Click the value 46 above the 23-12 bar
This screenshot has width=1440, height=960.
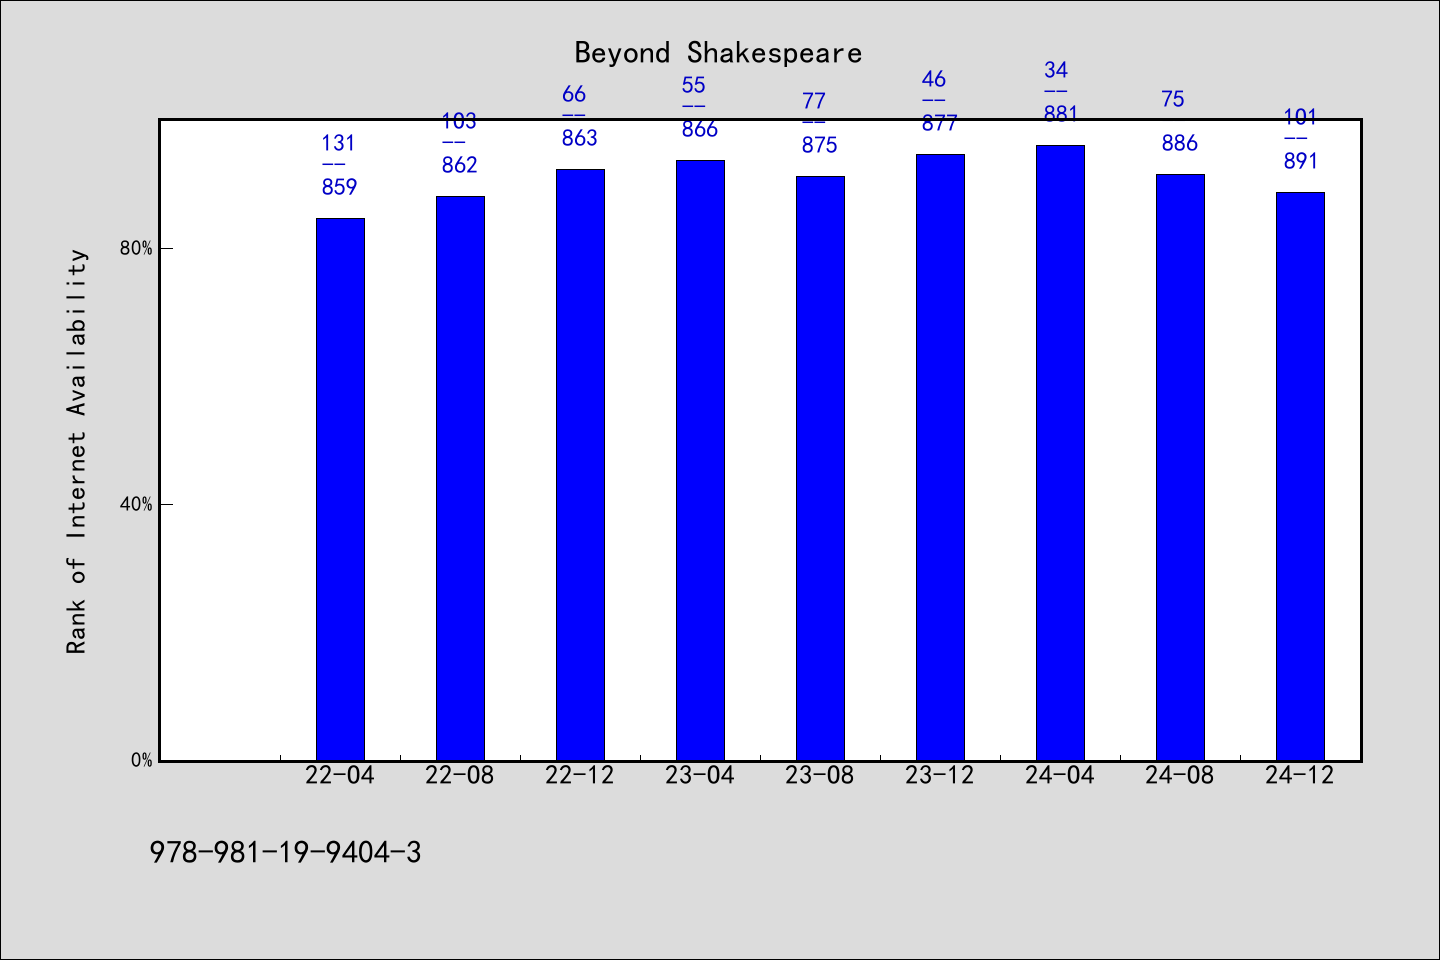point(934,79)
